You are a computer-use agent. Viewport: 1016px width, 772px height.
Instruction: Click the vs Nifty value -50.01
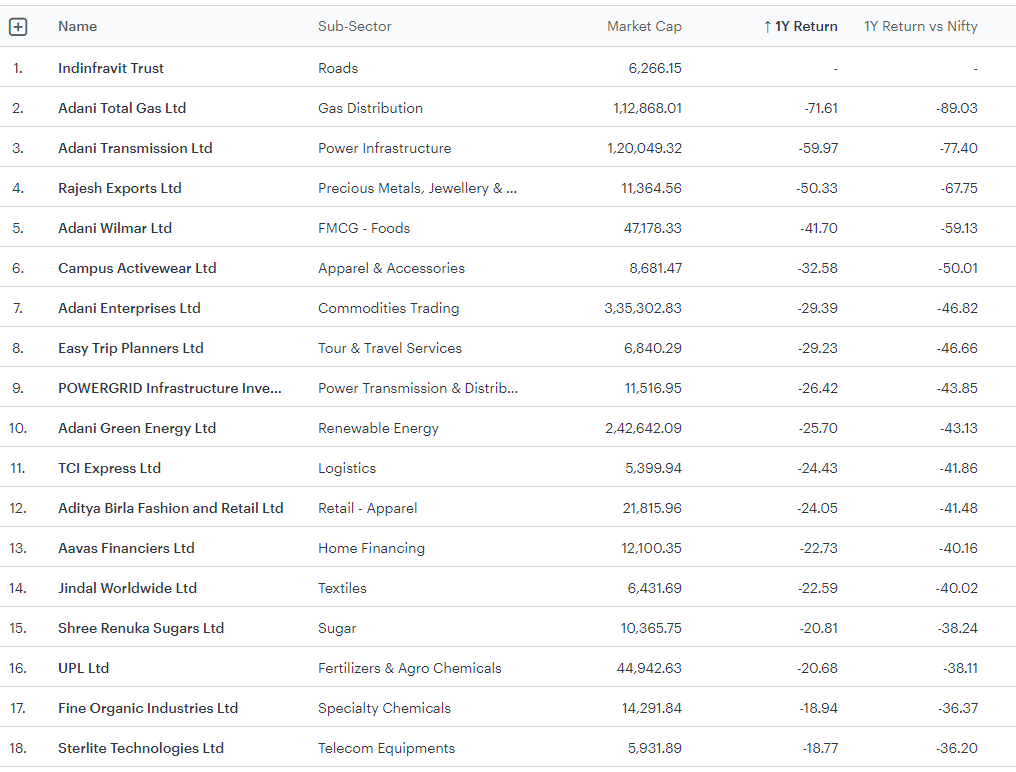coord(958,268)
